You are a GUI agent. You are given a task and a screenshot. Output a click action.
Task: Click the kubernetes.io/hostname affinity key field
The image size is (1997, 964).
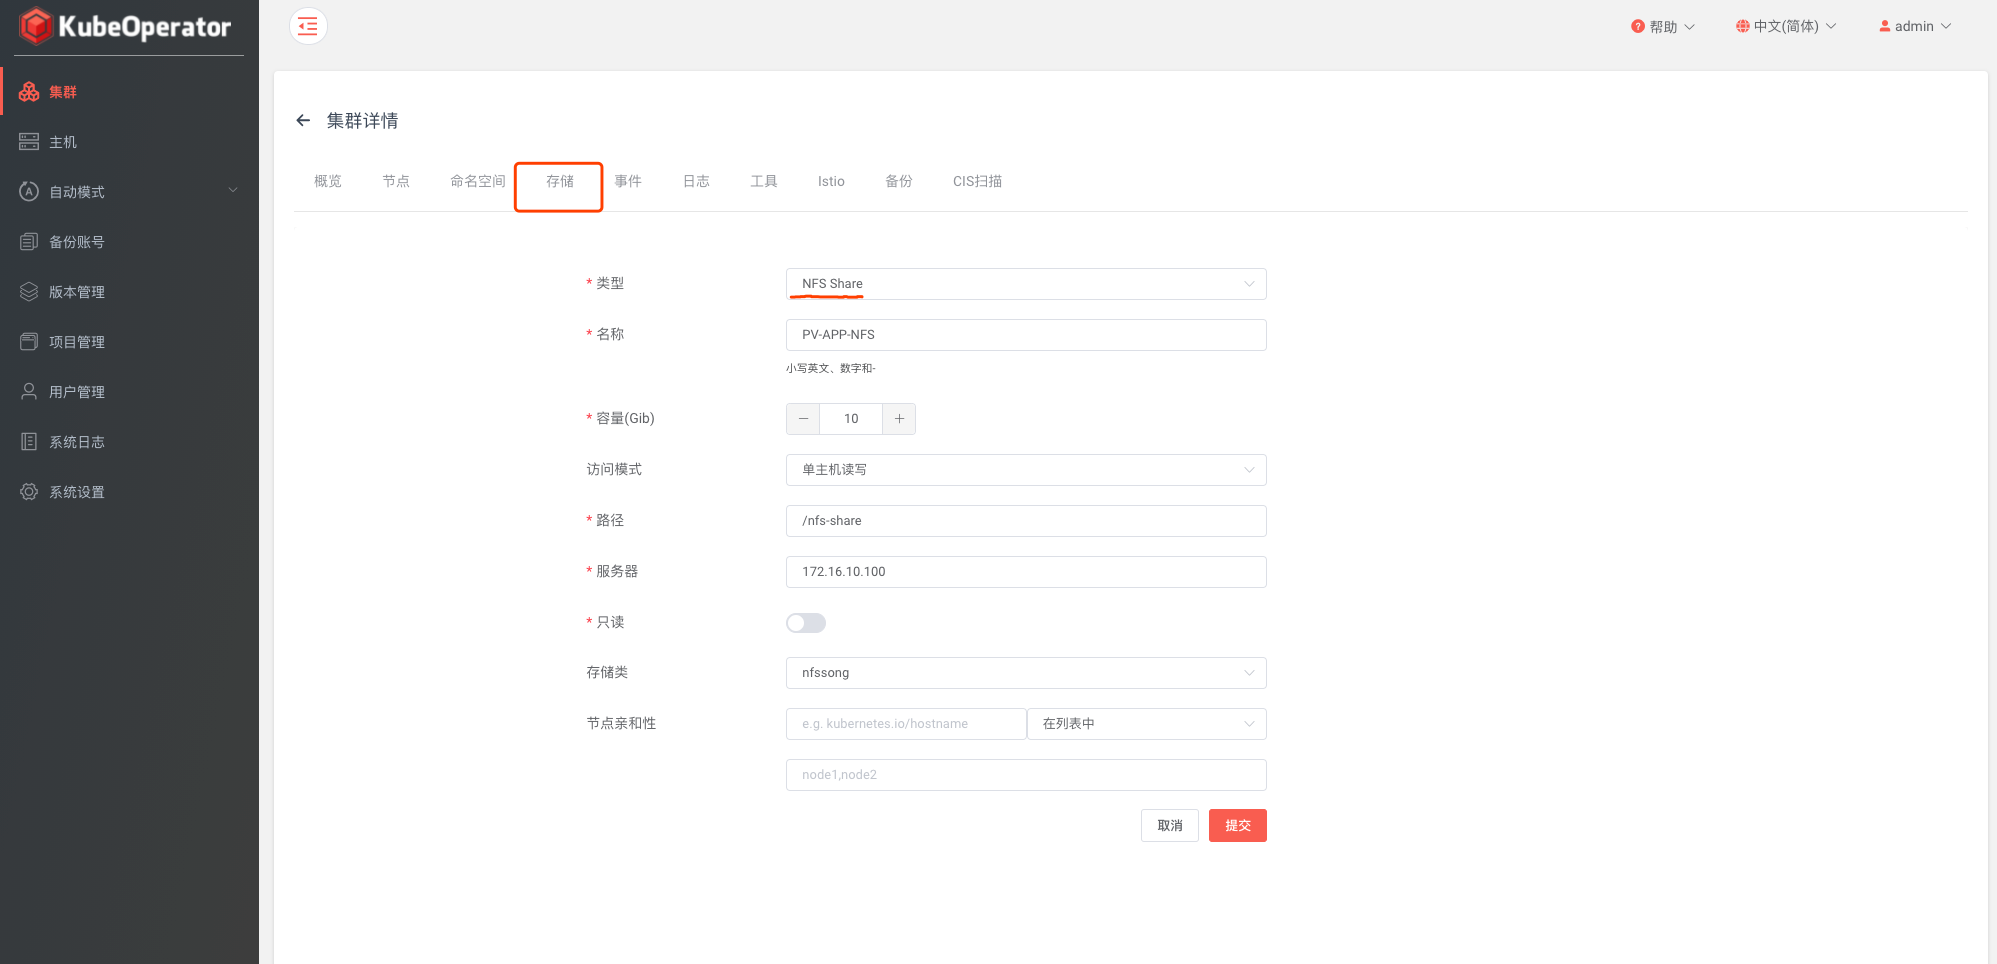[x=906, y=724]
